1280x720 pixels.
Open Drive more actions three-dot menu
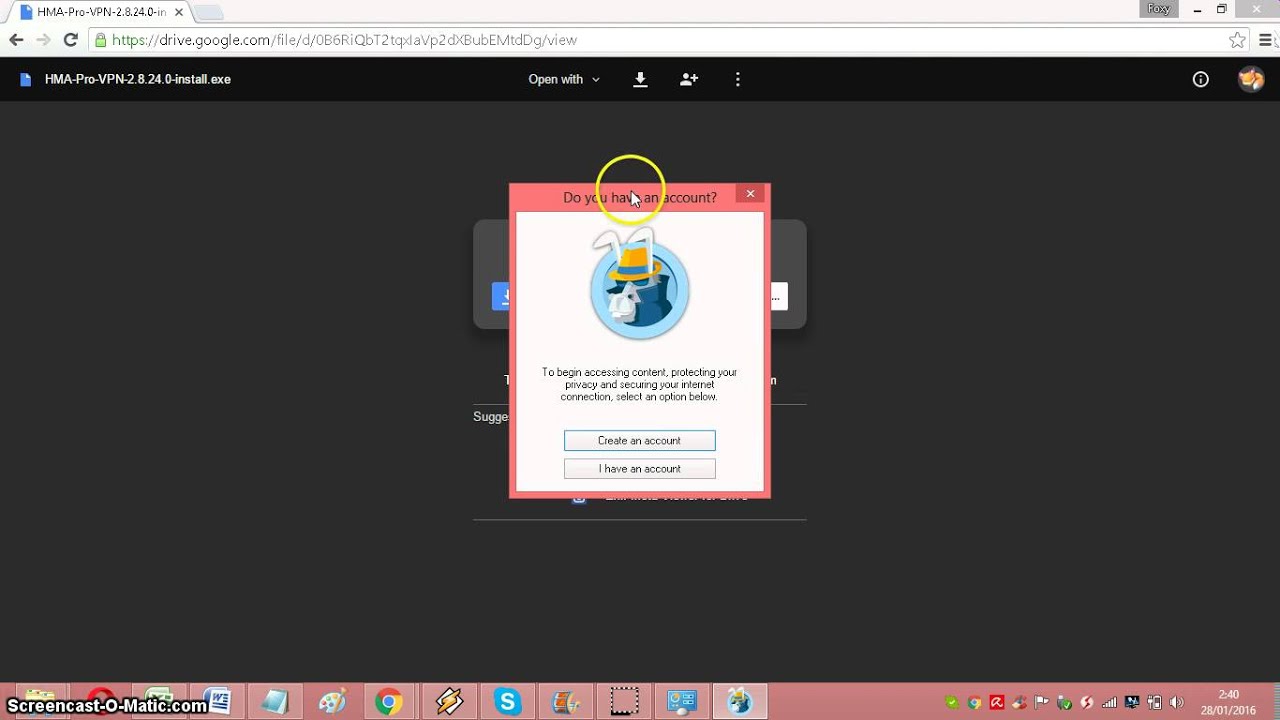[x=738, y=79]
